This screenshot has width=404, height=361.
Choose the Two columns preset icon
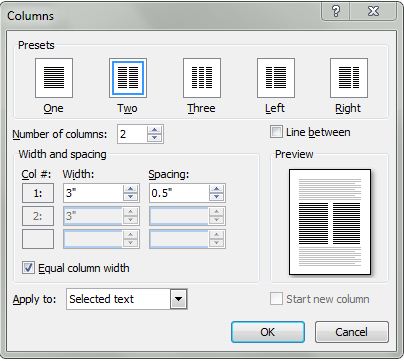tap(128, 78)
